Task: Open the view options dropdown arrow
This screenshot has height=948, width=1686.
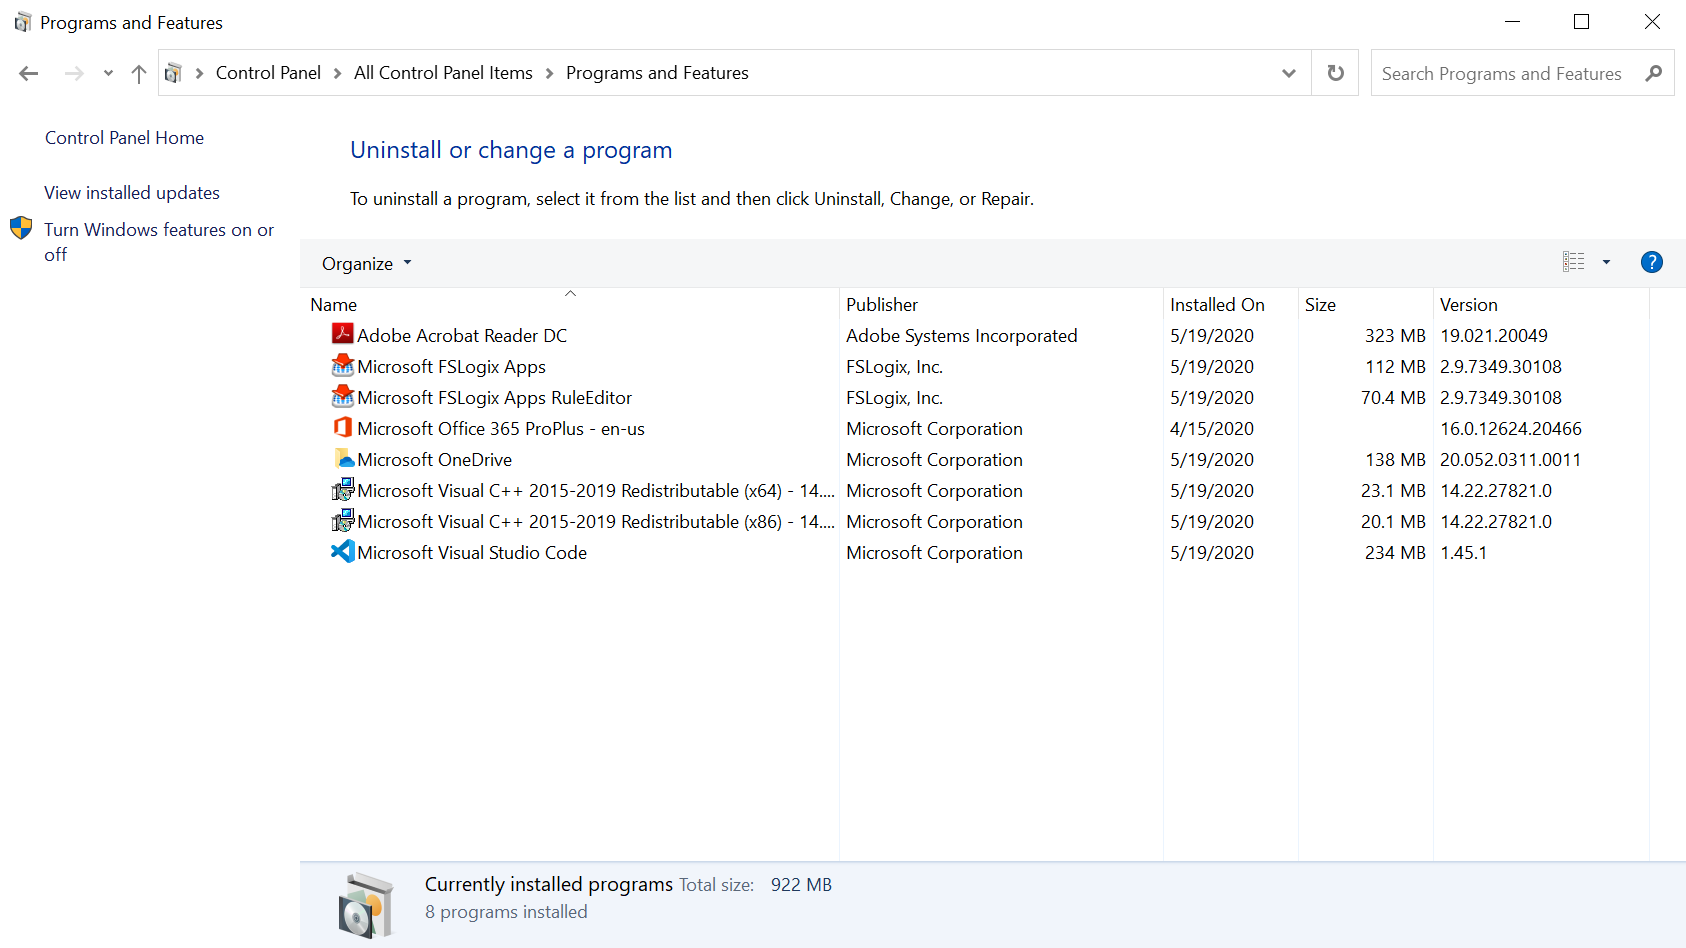Action: (1606, 262)
